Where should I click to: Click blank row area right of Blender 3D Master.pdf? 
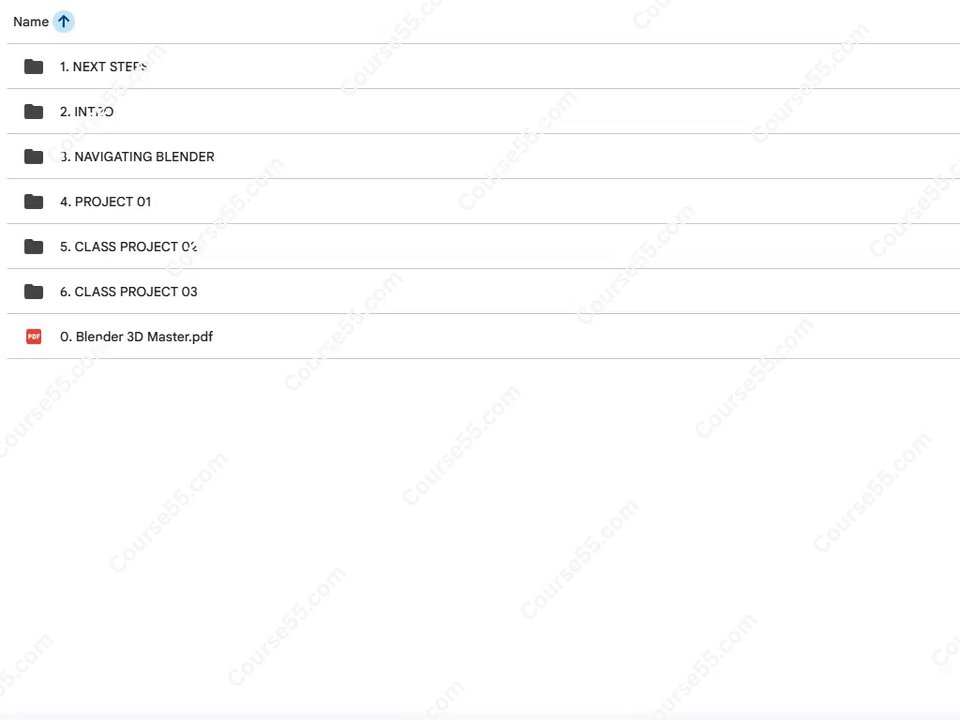[582, 336]
